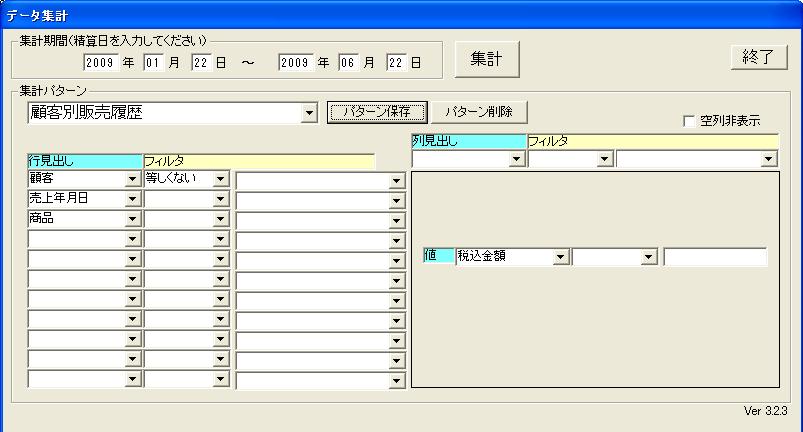Click the end month field showing 06
Viewport: 803px width, 432px height.
(x=347, y=62)
